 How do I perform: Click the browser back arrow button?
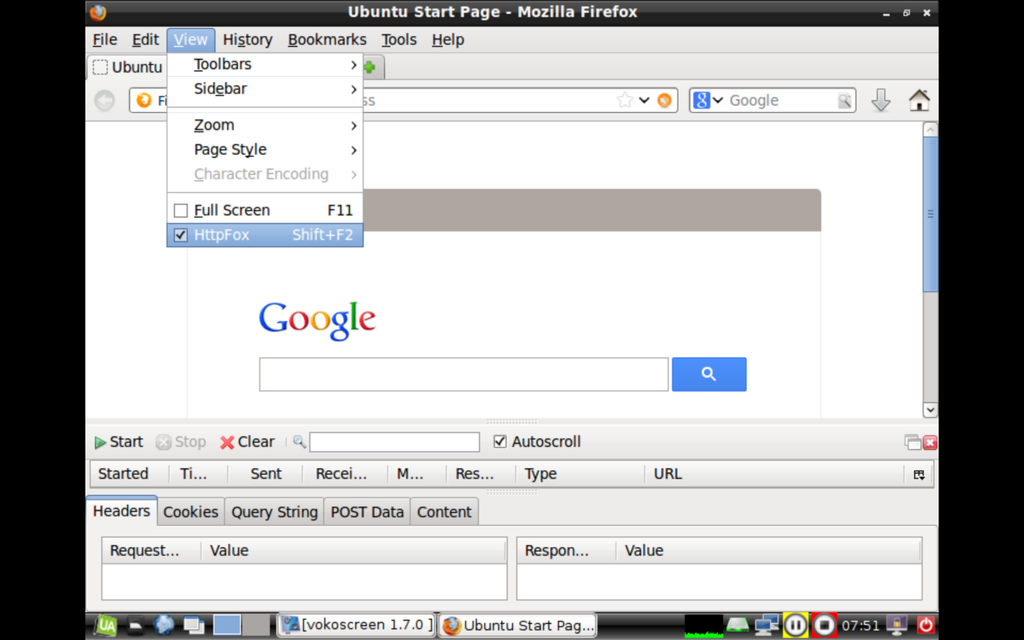pyautogui.click(x=104, y=101)
